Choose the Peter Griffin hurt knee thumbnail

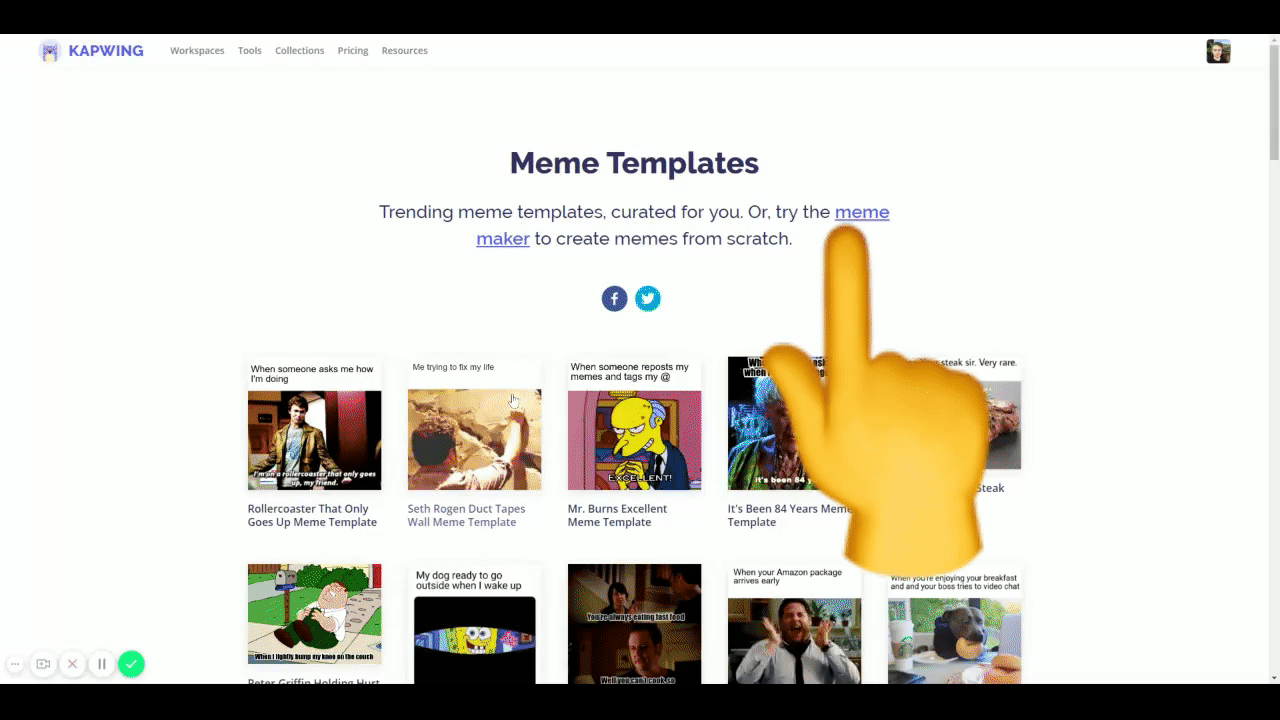click(x=314, y=613)
